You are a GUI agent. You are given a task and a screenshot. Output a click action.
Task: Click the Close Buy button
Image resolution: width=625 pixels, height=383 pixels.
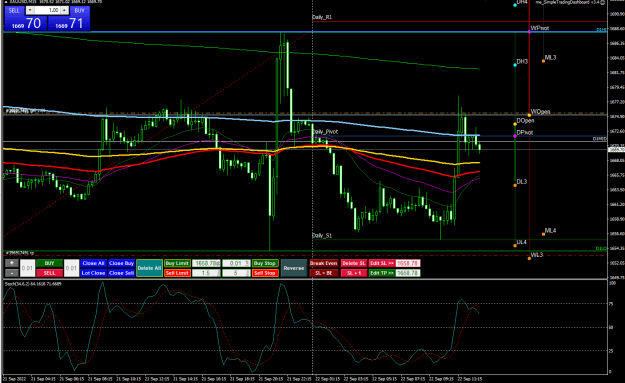pyautogui.click(x=121, y=263)
